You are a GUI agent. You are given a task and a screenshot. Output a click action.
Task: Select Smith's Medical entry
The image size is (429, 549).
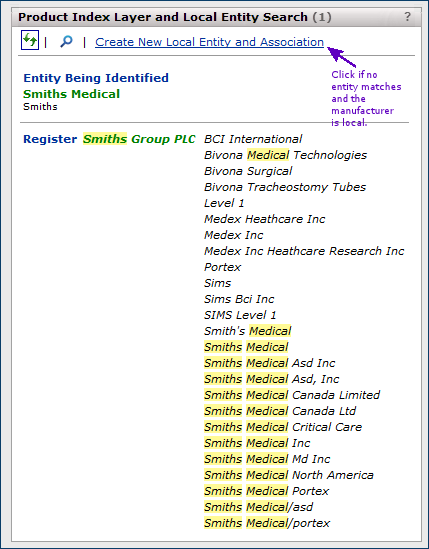248,331
